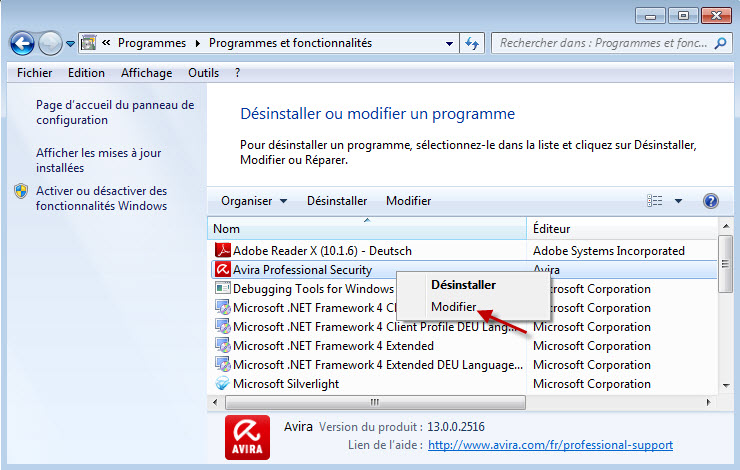Viewport: 740px width, 470px height.
Task: Expand the arrow after Programmes breadcrumb
Action: coord(198,43)
